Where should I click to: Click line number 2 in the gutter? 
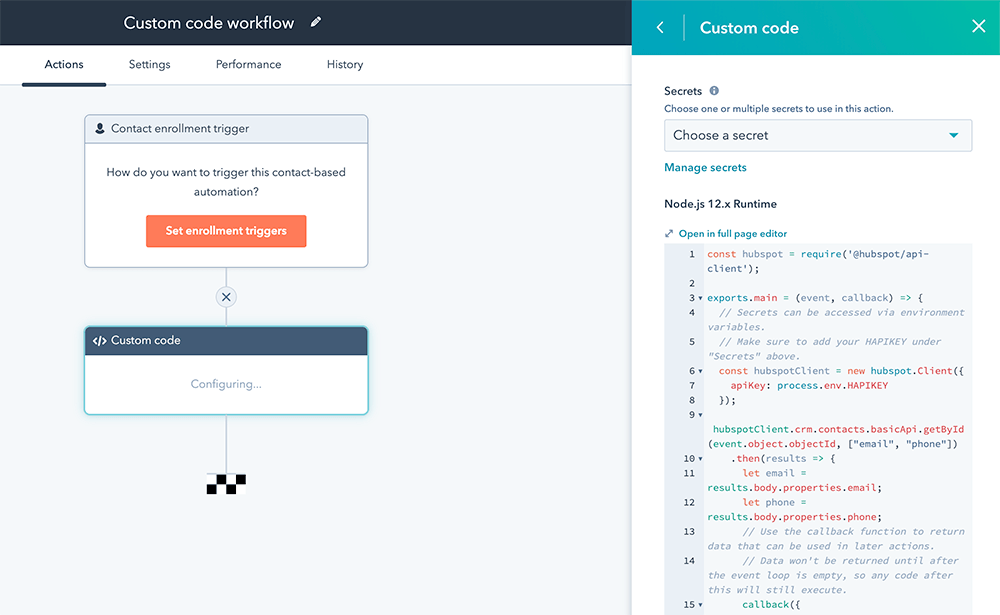tap(691, 283)
